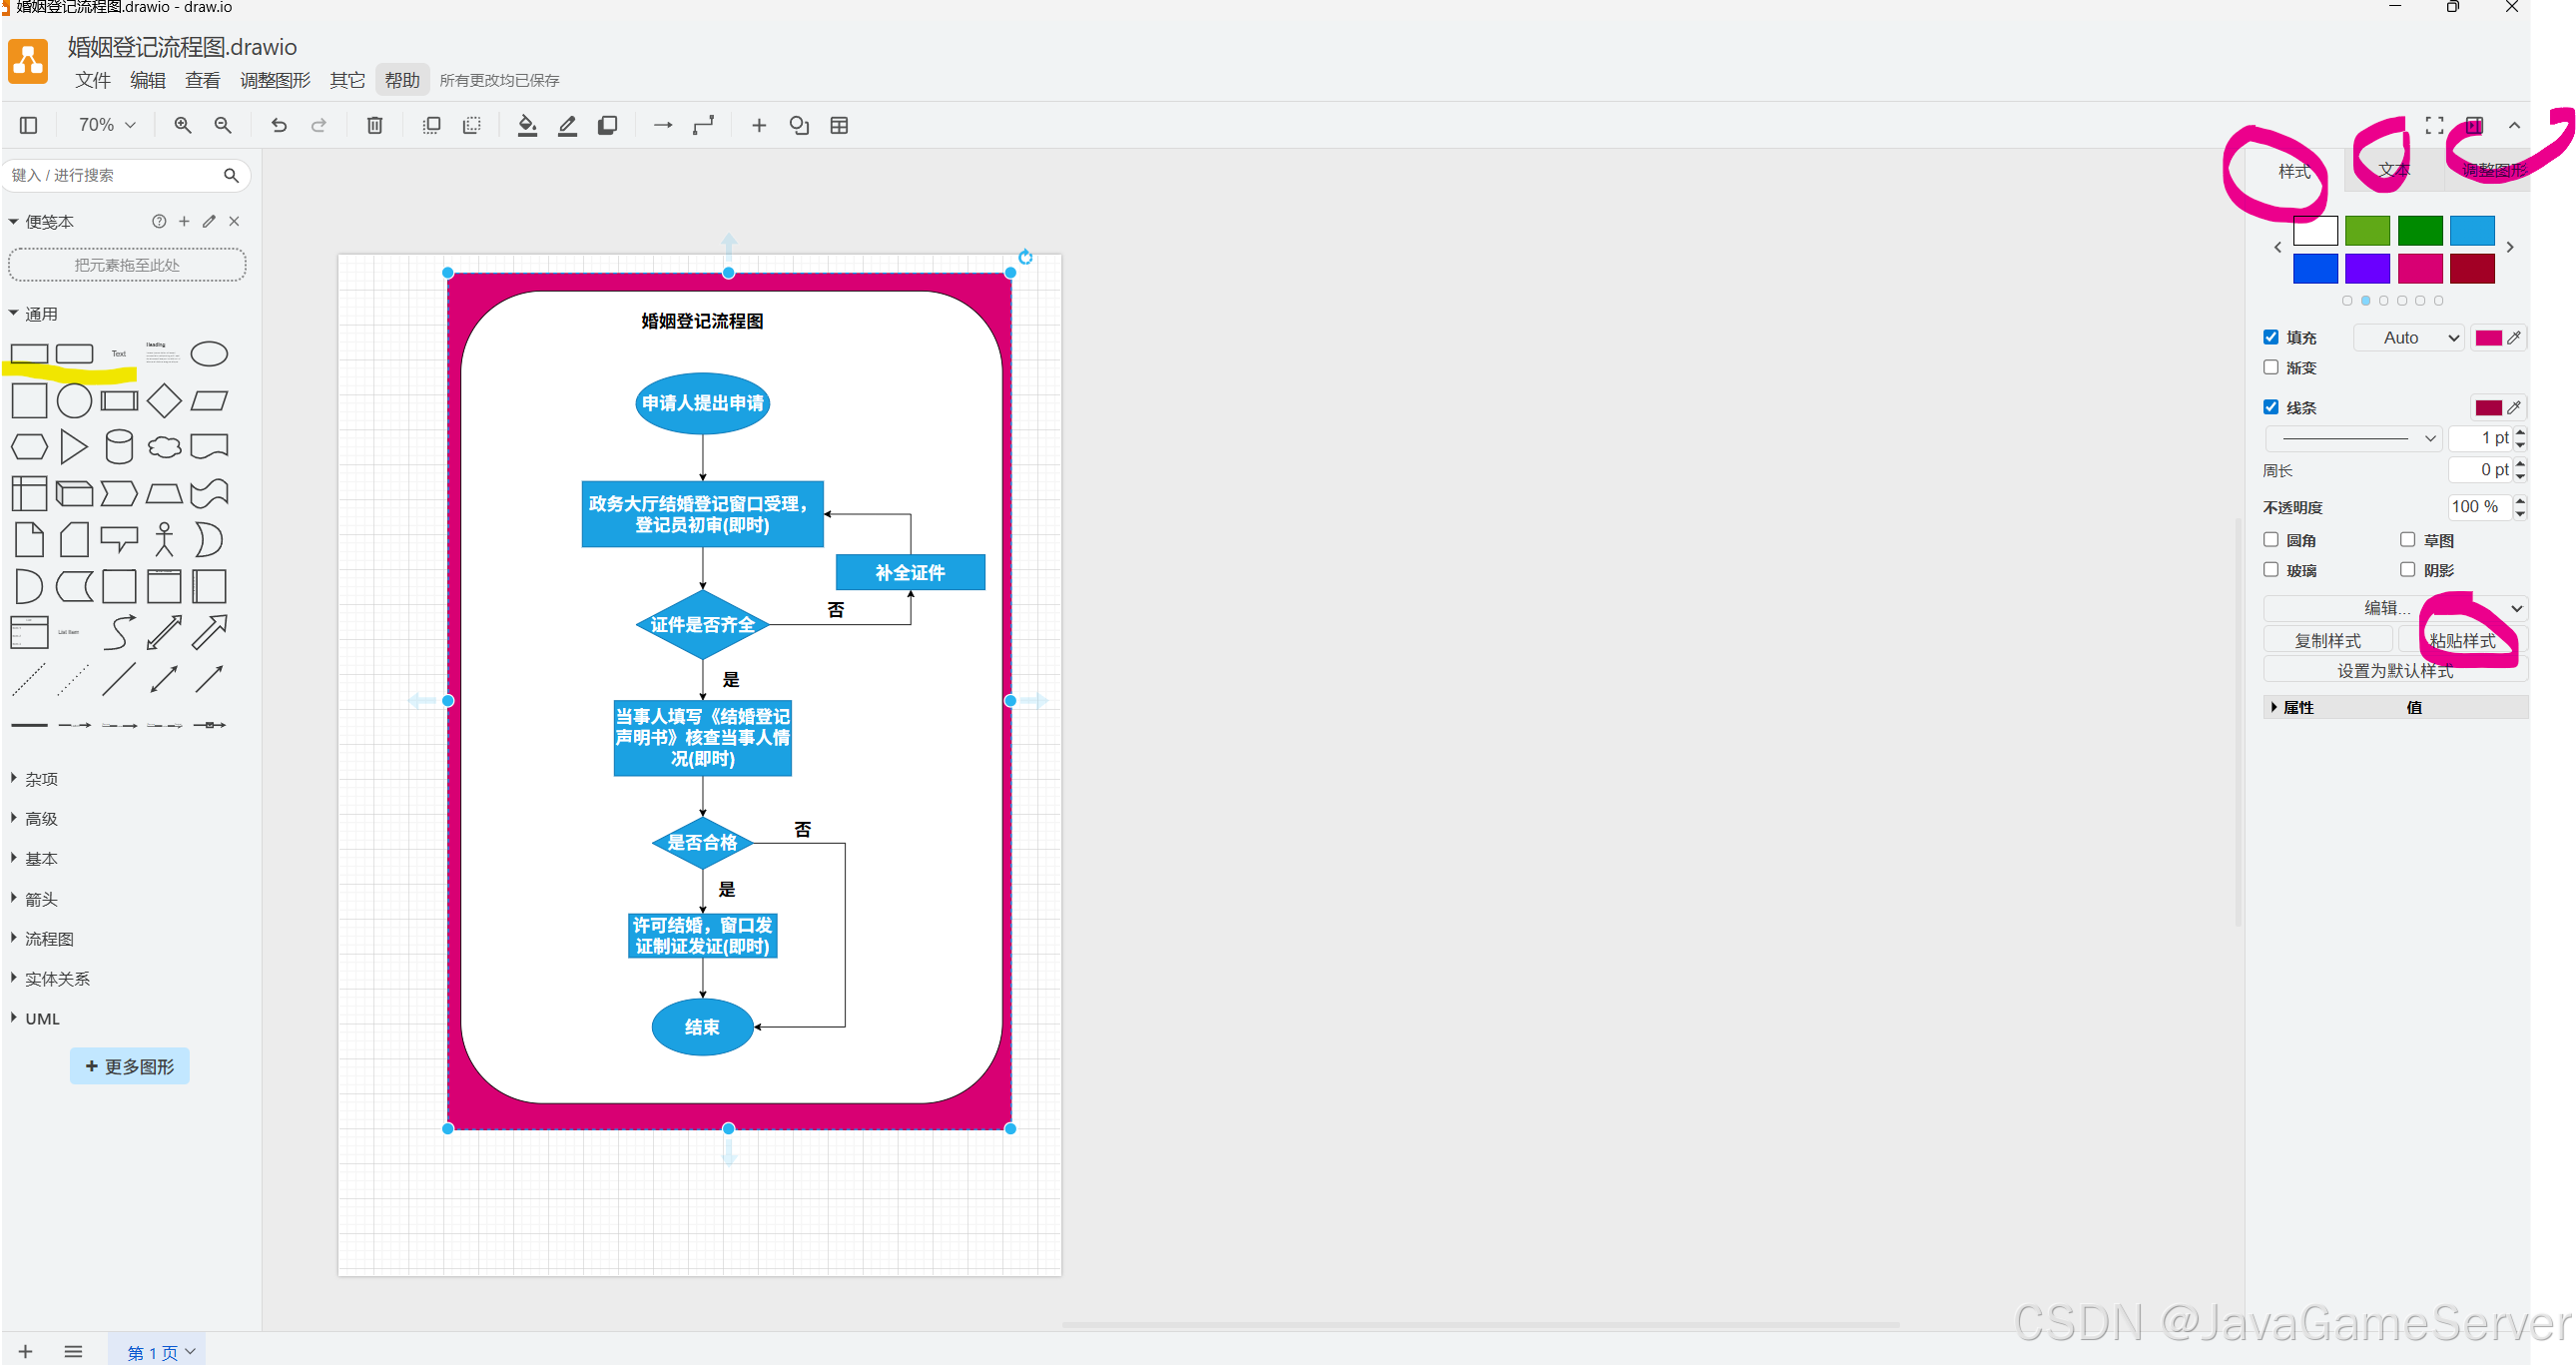Click the 更多图形 button
The width and height of the screenshot is (2576, 1365).
tap(130, 1066)
